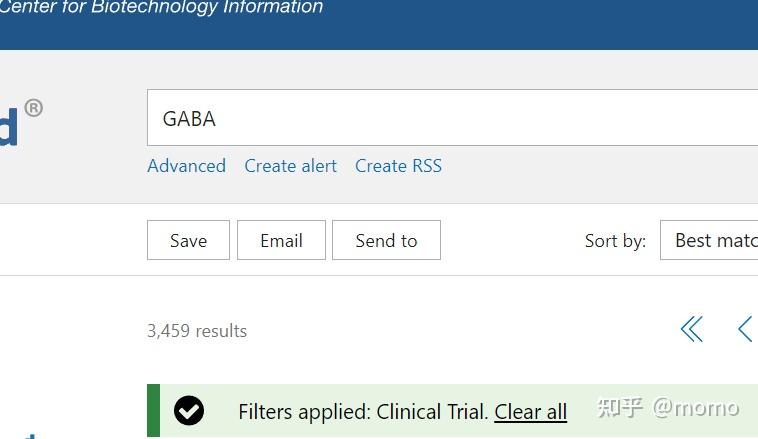This screenshot has height=439, width=758.
Task: Open the Send to menu
Action: pyautogui.click(x=386, y=240)
